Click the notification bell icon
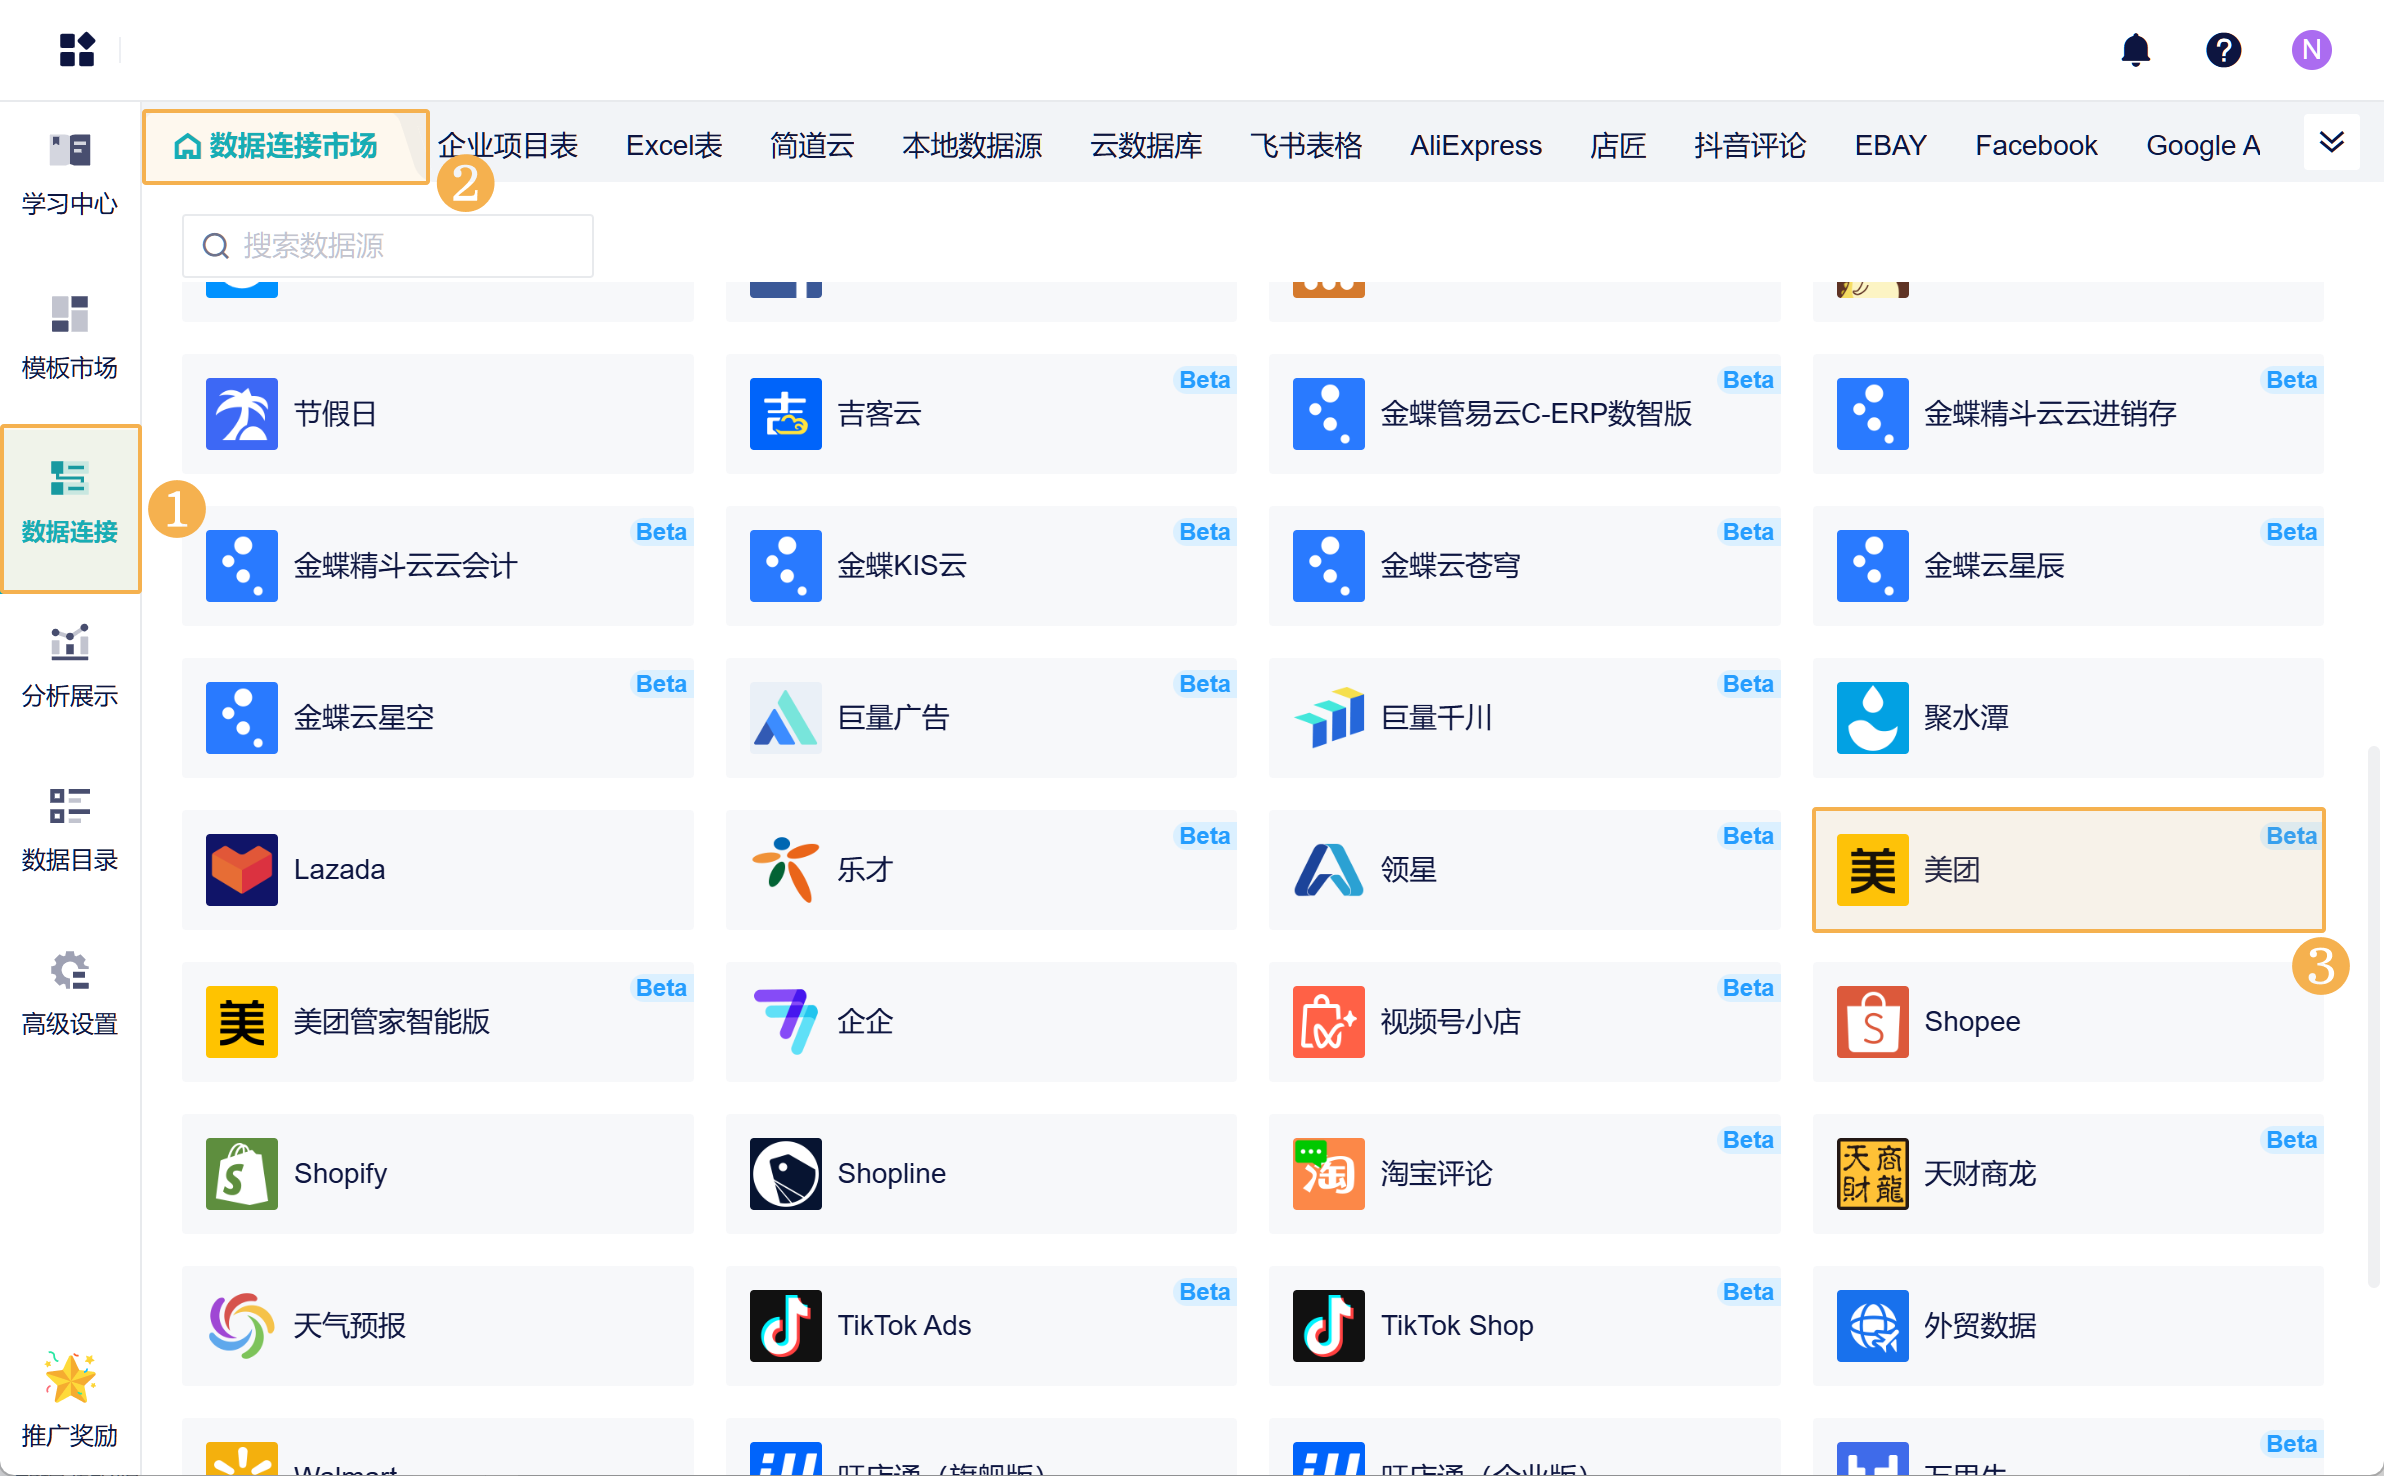2384x1476 pixels. [2135, 49]
